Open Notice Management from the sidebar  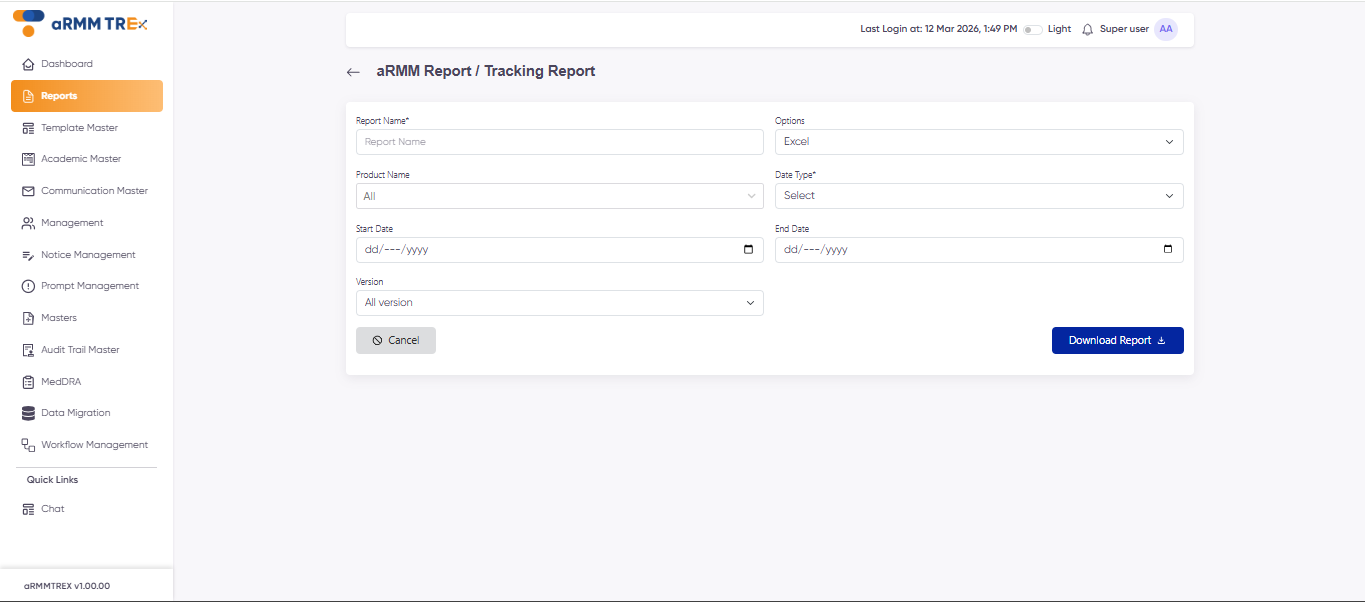(88, 254)
